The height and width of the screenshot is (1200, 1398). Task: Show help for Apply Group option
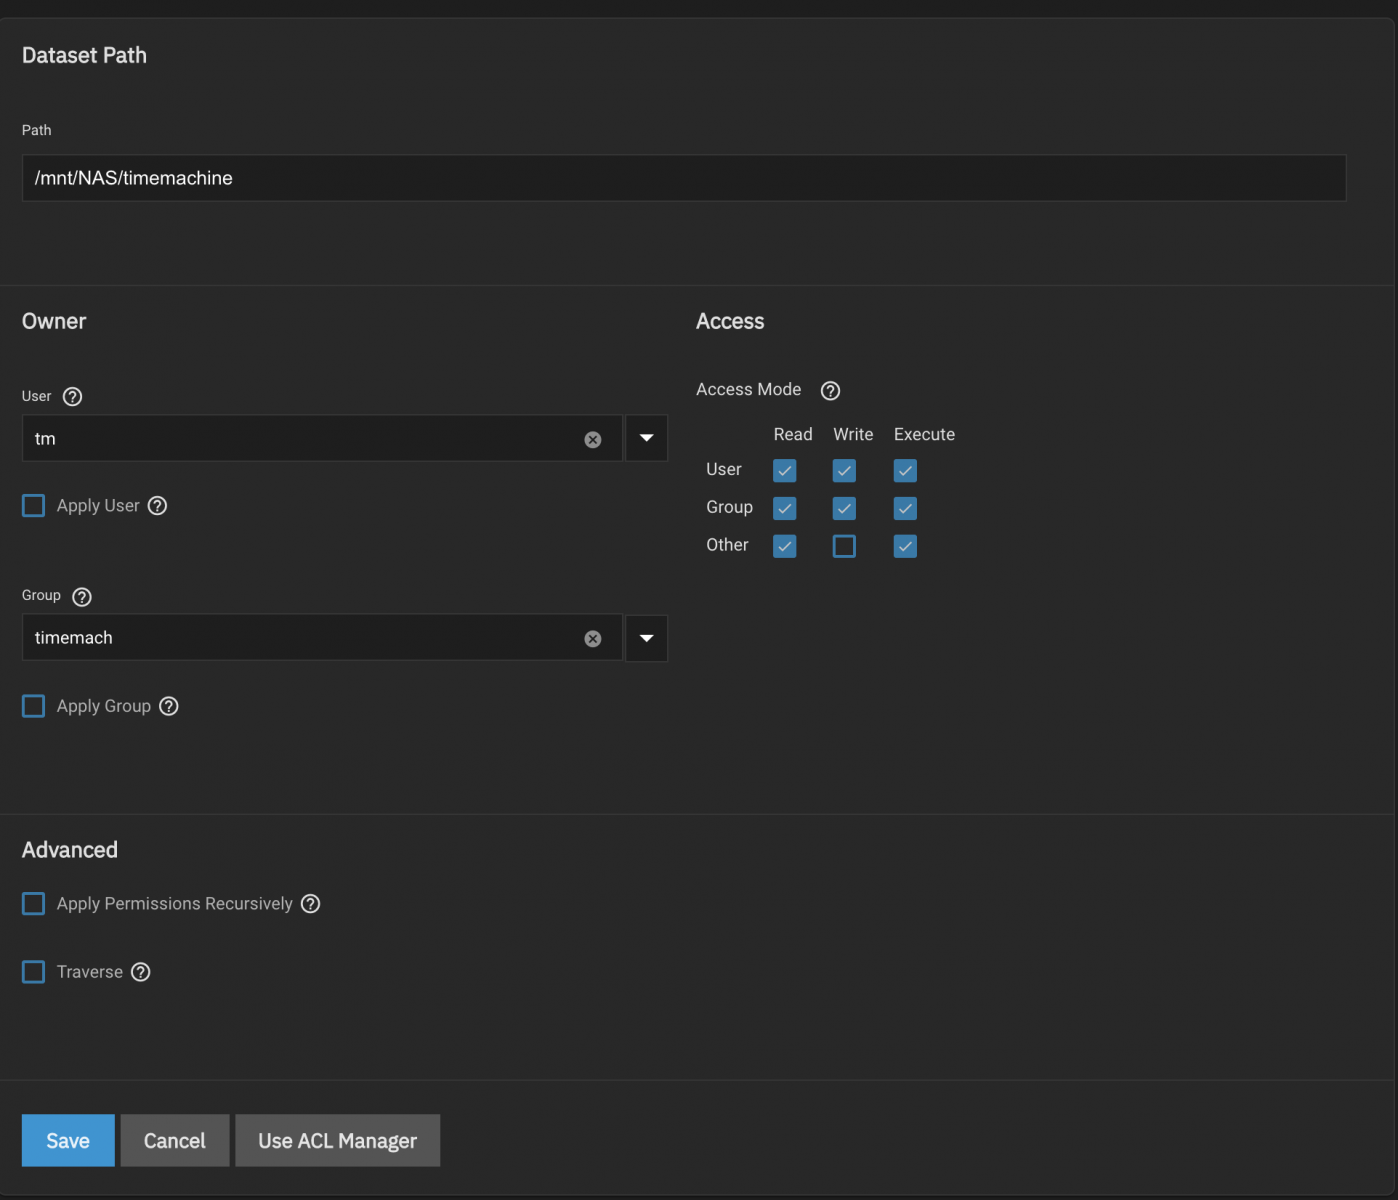click(169, 706)
